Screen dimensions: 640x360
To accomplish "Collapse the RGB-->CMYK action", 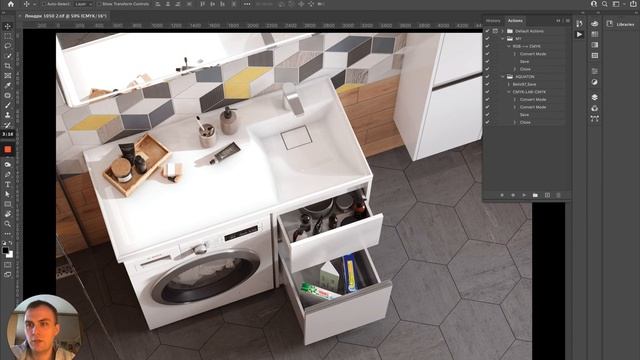I will tap(509, 46).
